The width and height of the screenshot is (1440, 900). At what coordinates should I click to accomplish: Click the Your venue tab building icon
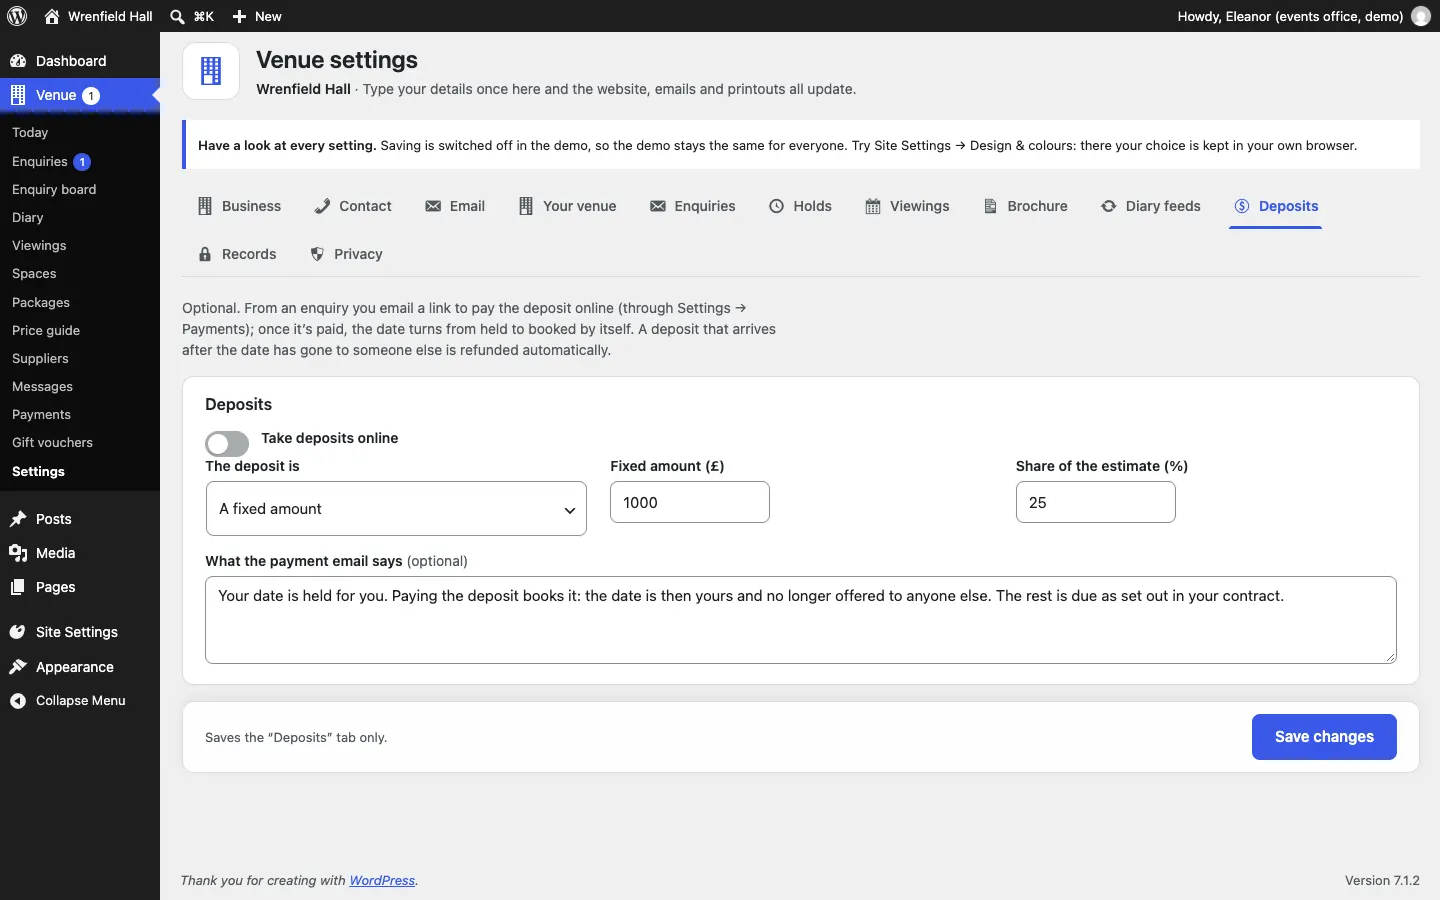[526, 206]
